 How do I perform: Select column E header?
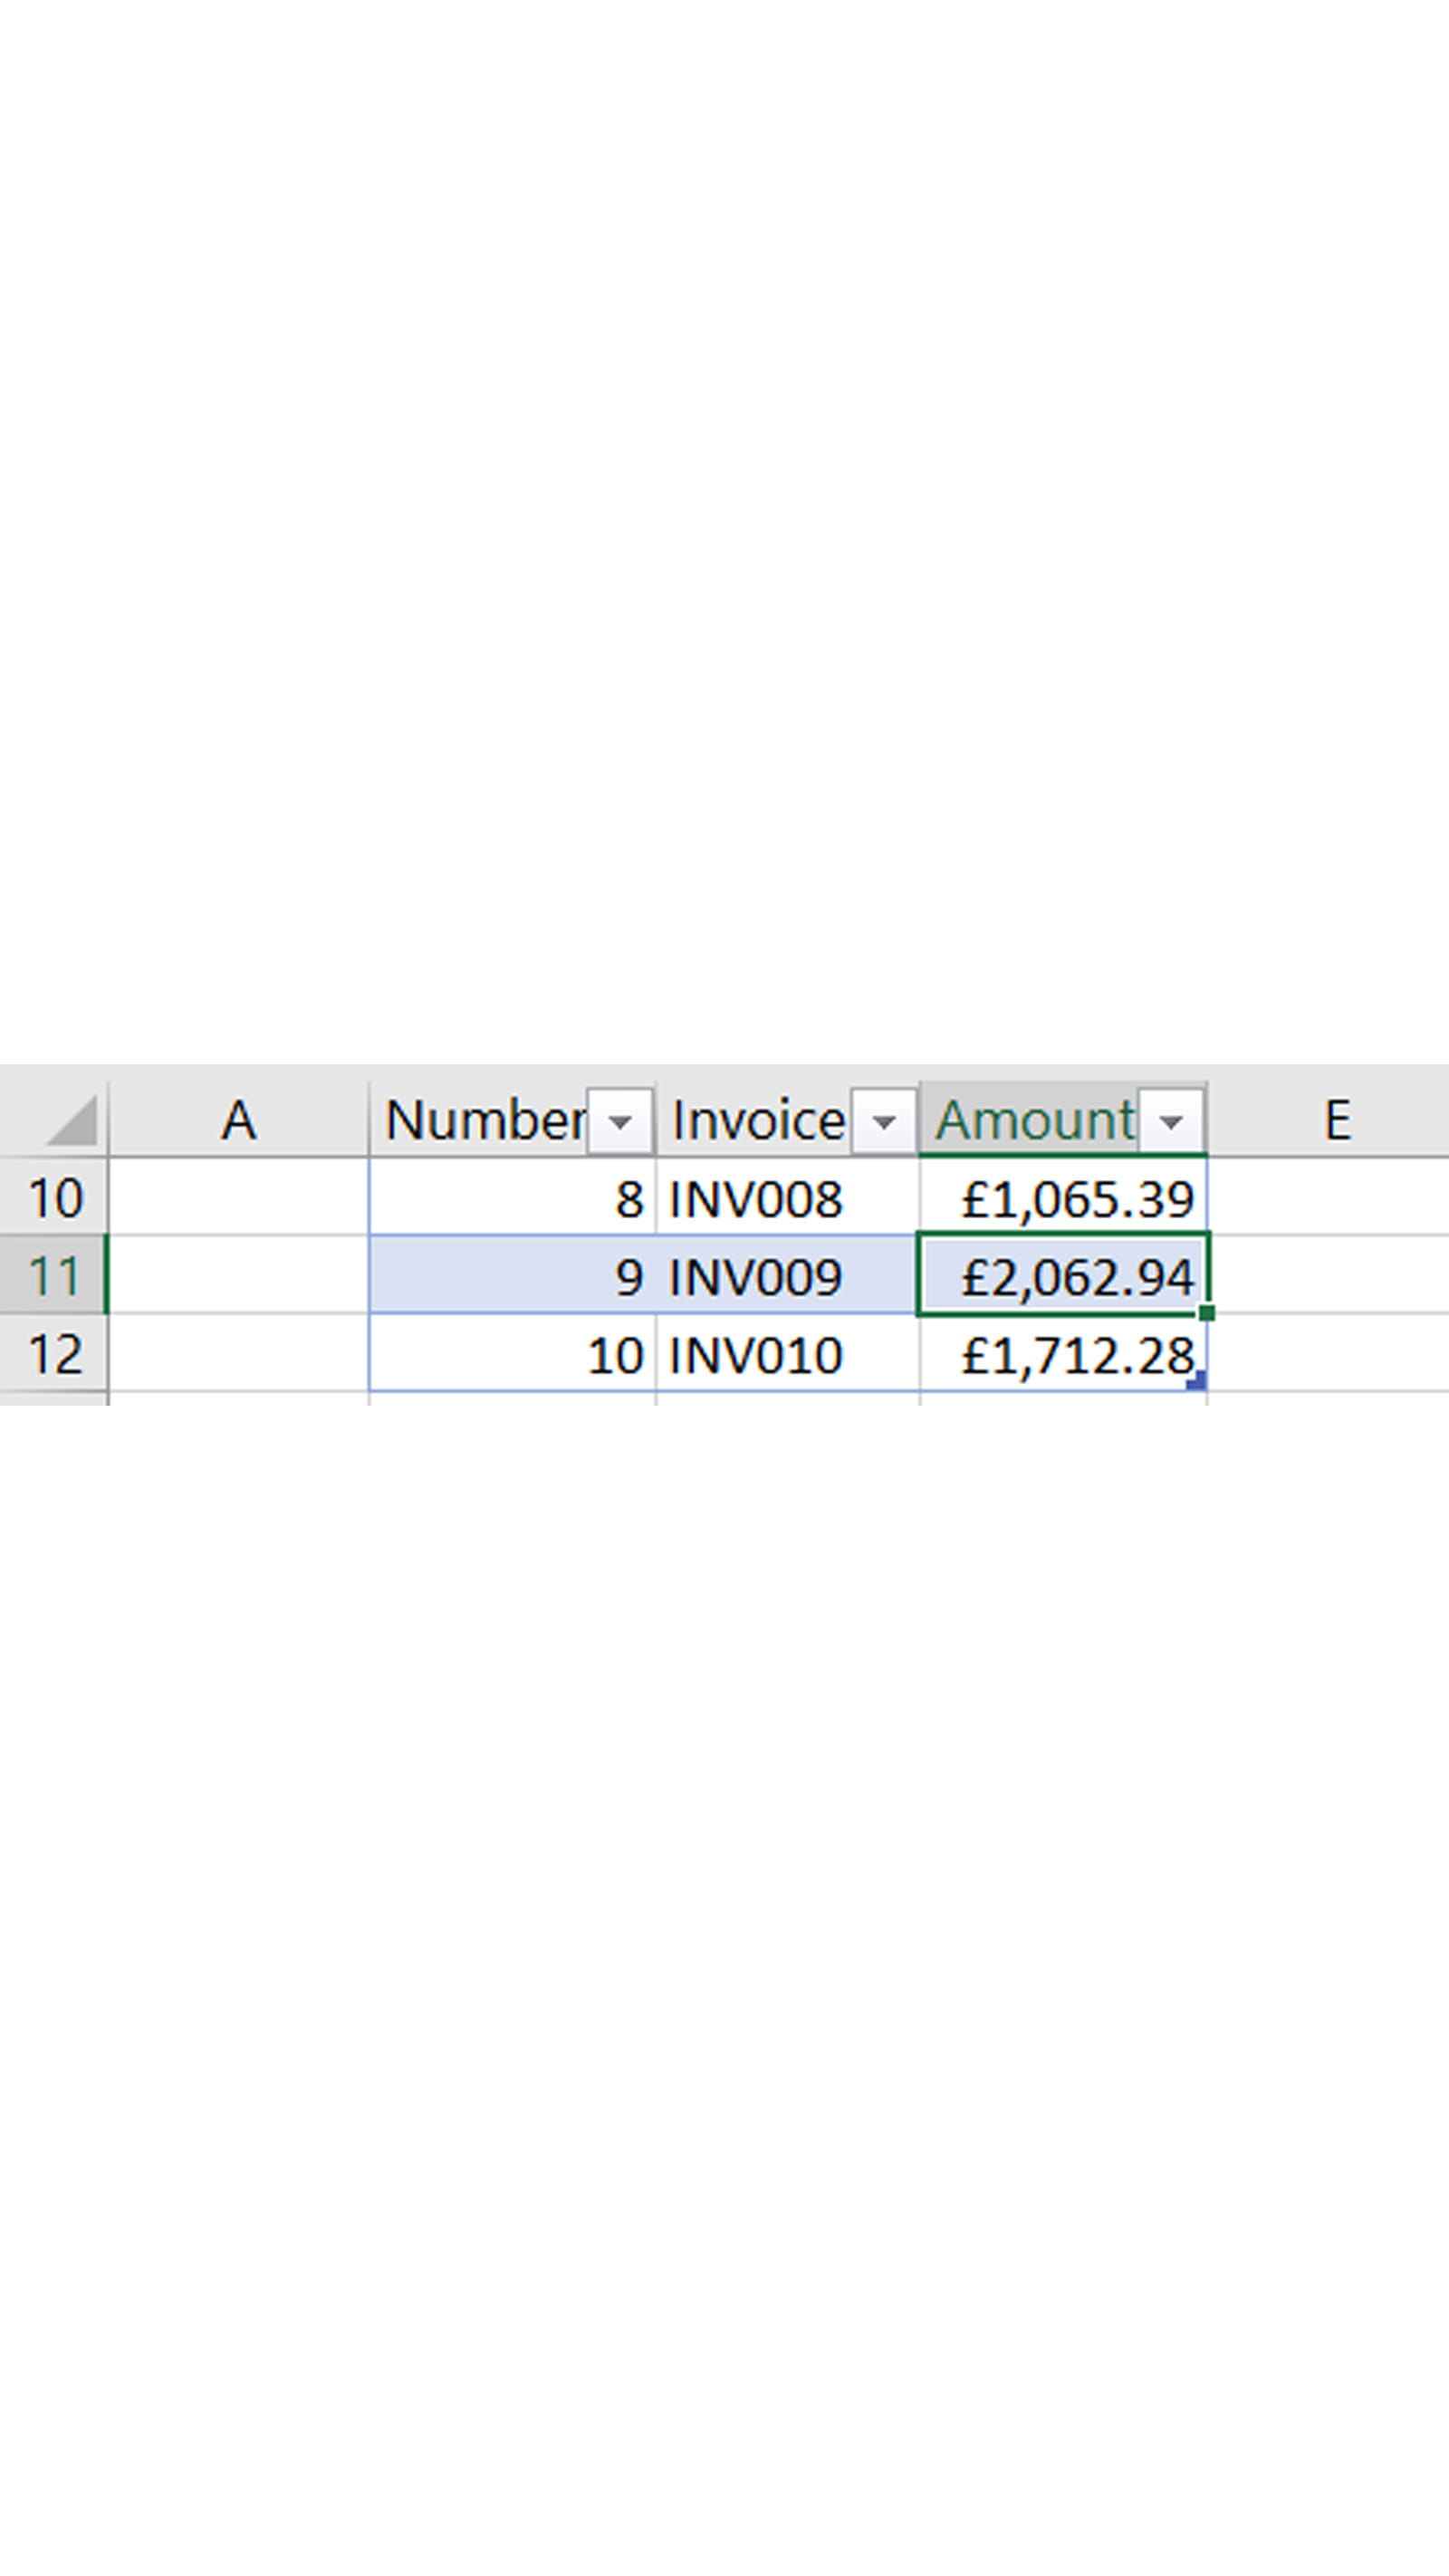(1337, 1120)
